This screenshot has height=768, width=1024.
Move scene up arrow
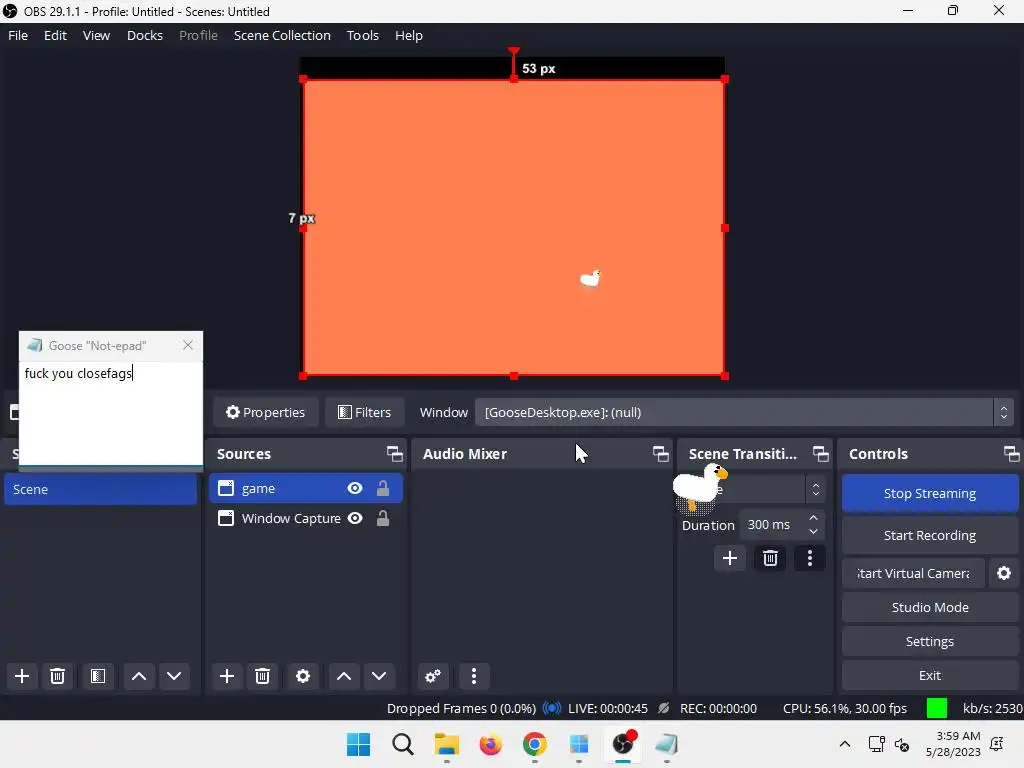click(x=138, y=676)
